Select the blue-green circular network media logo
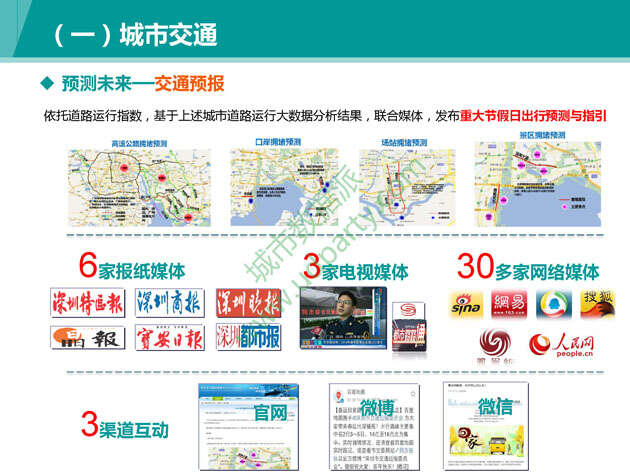The height and width of the screenshot is (473, 630). point(553,301)
